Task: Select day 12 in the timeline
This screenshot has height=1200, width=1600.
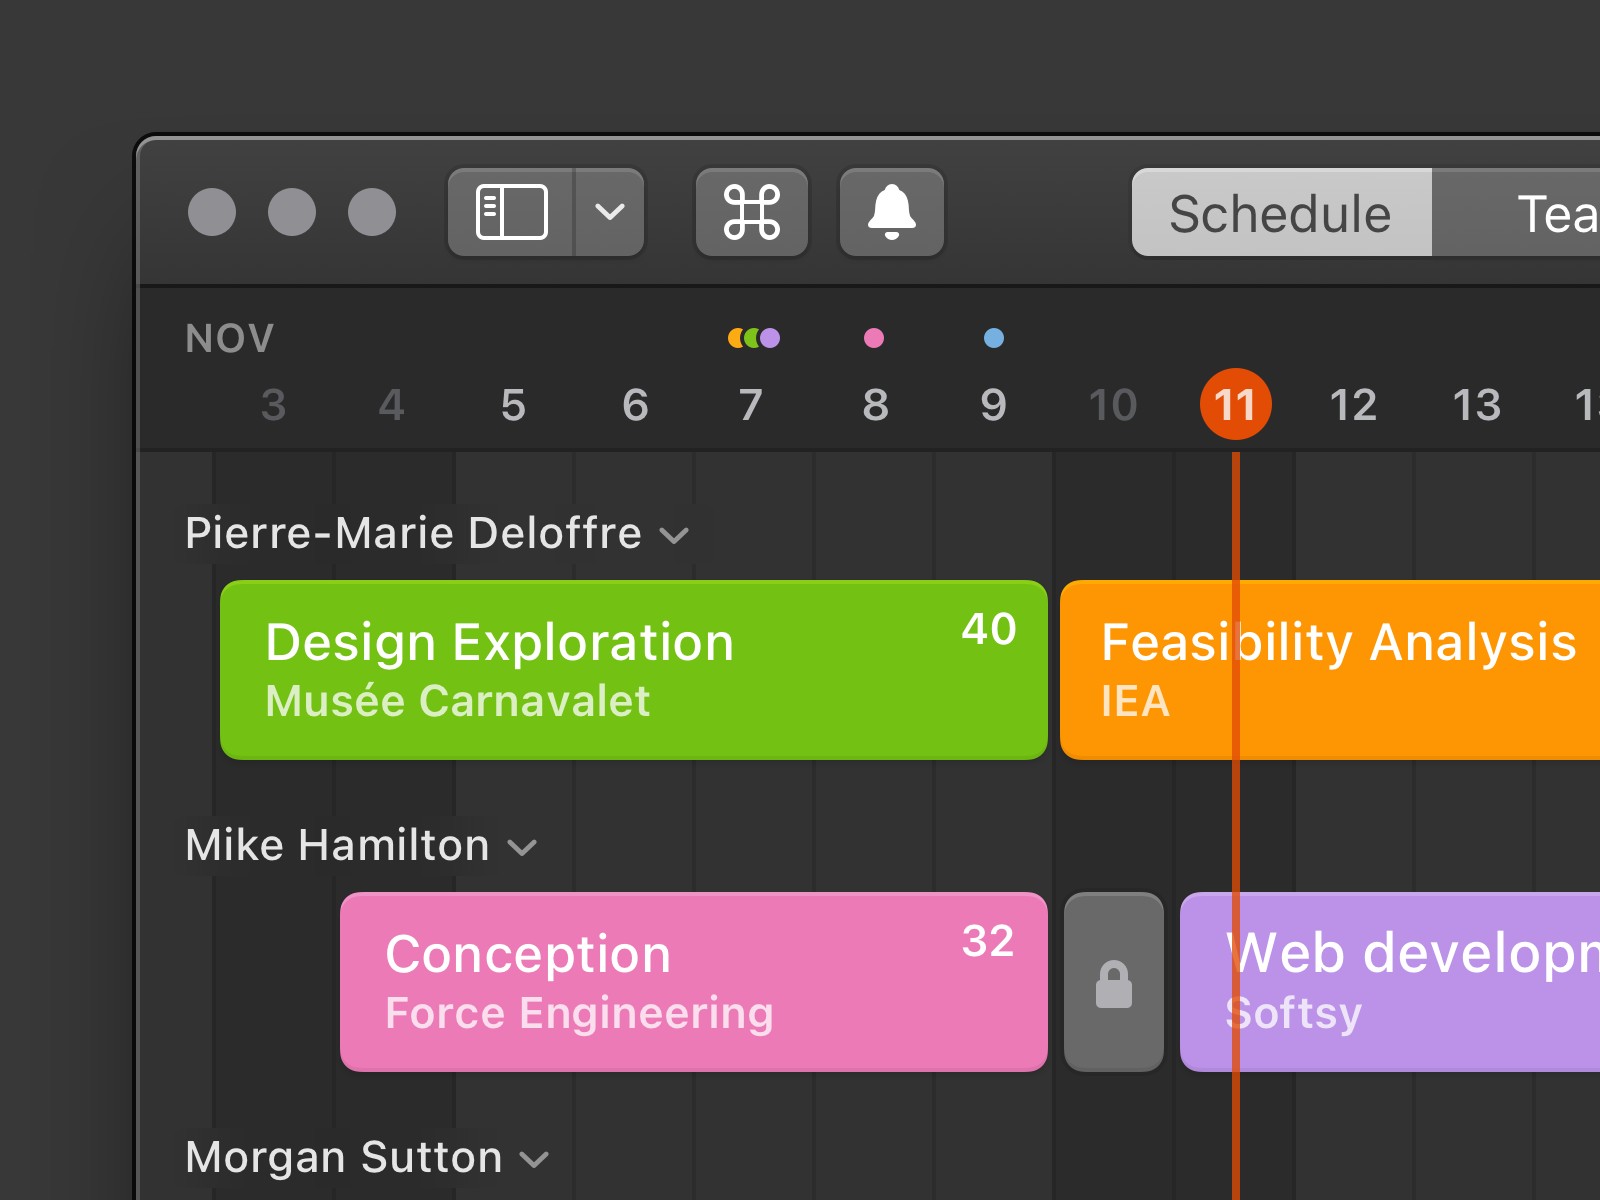Action: point(1353,405)
